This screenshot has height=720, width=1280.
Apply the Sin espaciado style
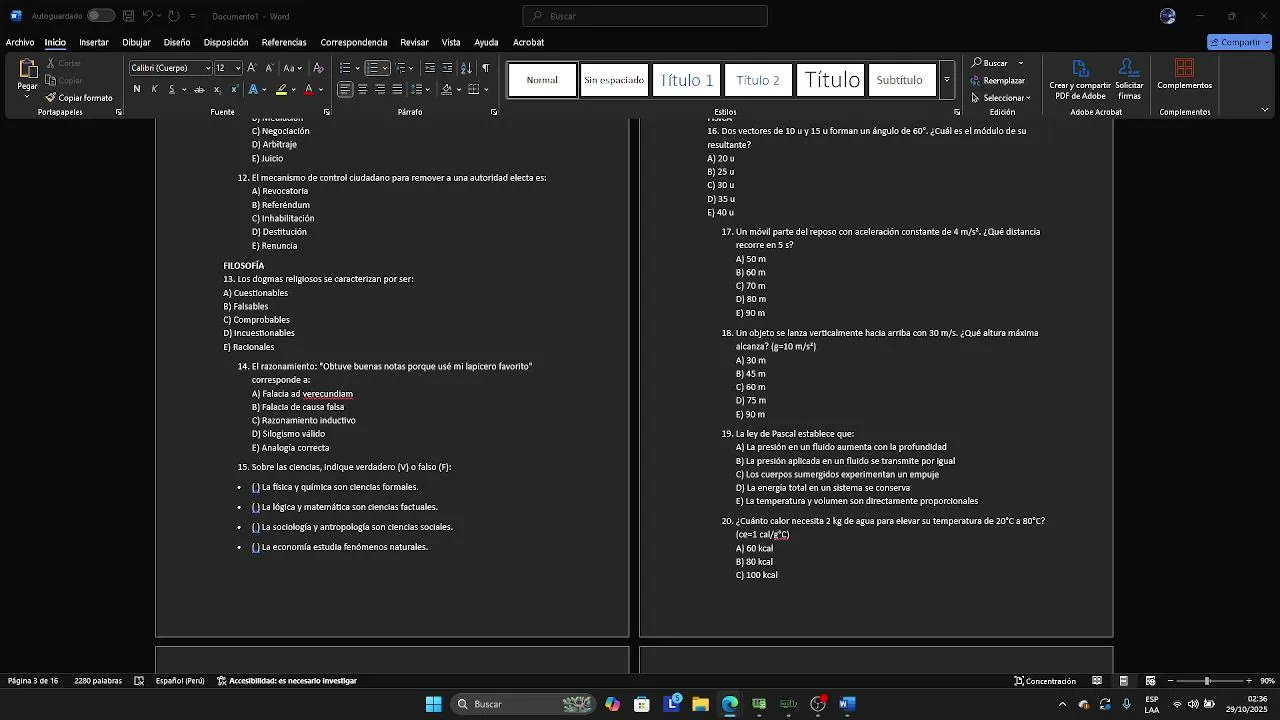pyautogui.click(x=614, y=80)
